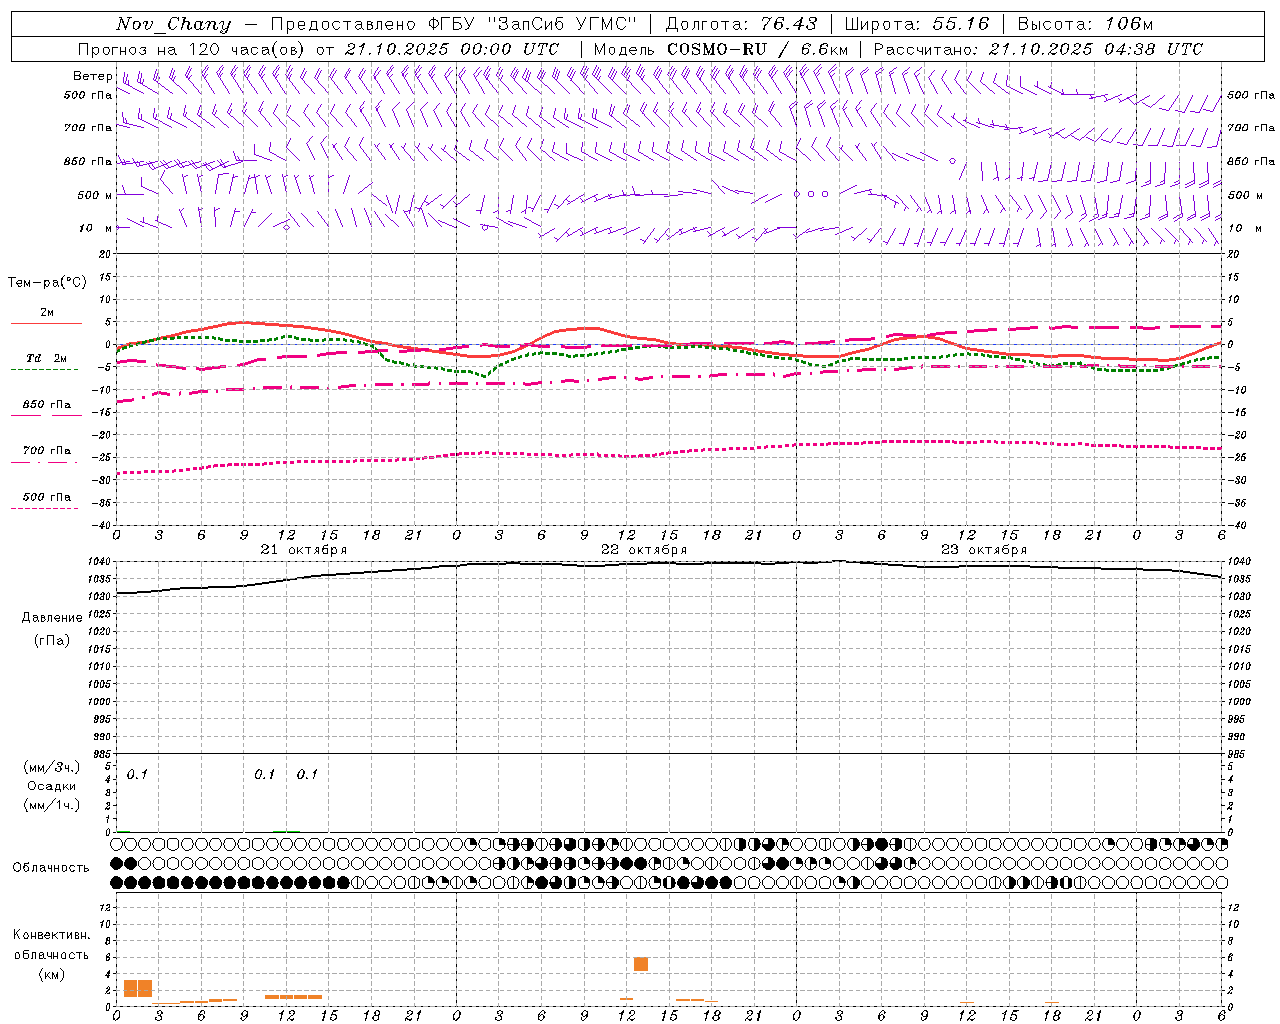Image resolution: width=1280 pixels, height=1024 pixels.
Task: Click the 'Td 2м' dew point legend entry
Action: coord(46,358)
